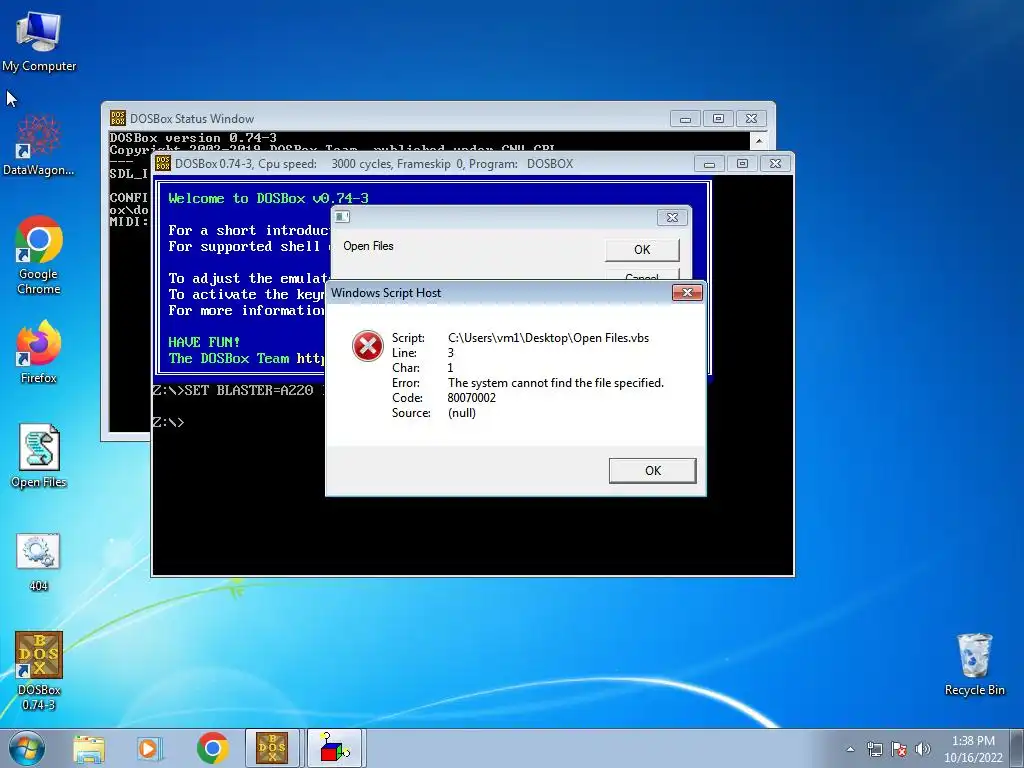The height and width of the screenshot is (768, 1024).
Task: Minimize the DOSBox 0.74-3 window
Action: (709, 164)
